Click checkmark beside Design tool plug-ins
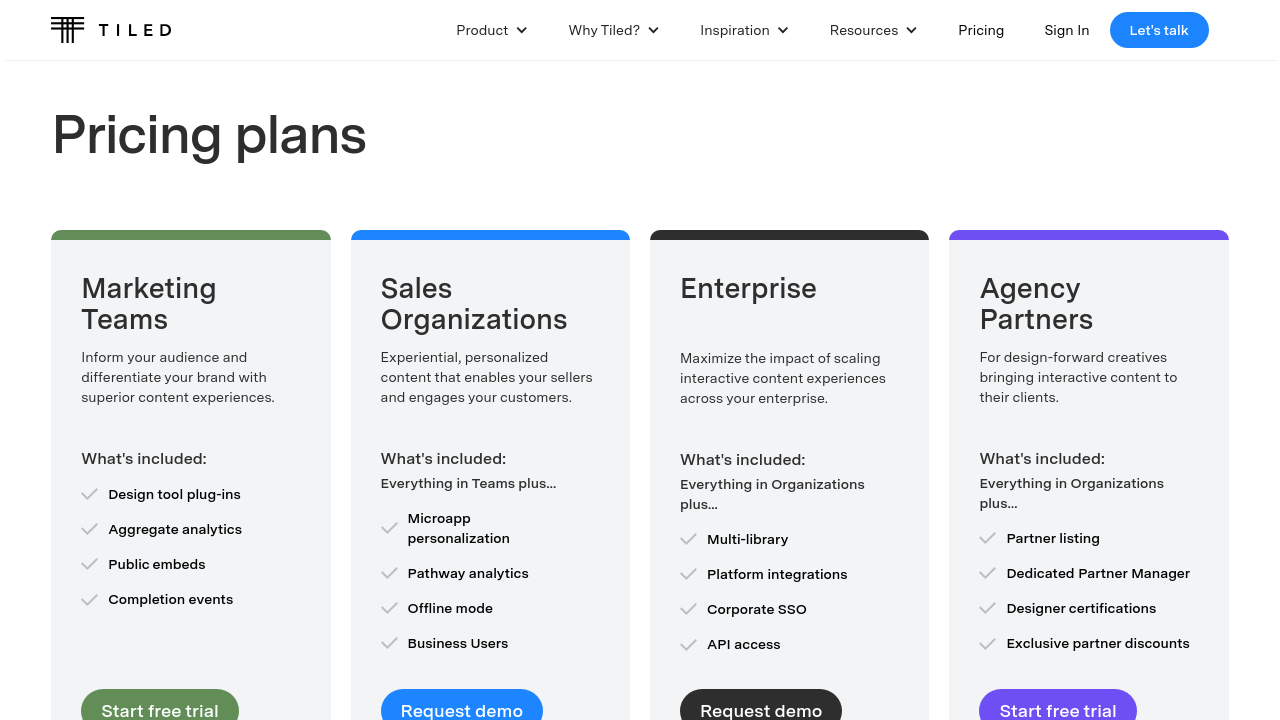This screenshot has height=720, width=1280. [x=90, y=494]
